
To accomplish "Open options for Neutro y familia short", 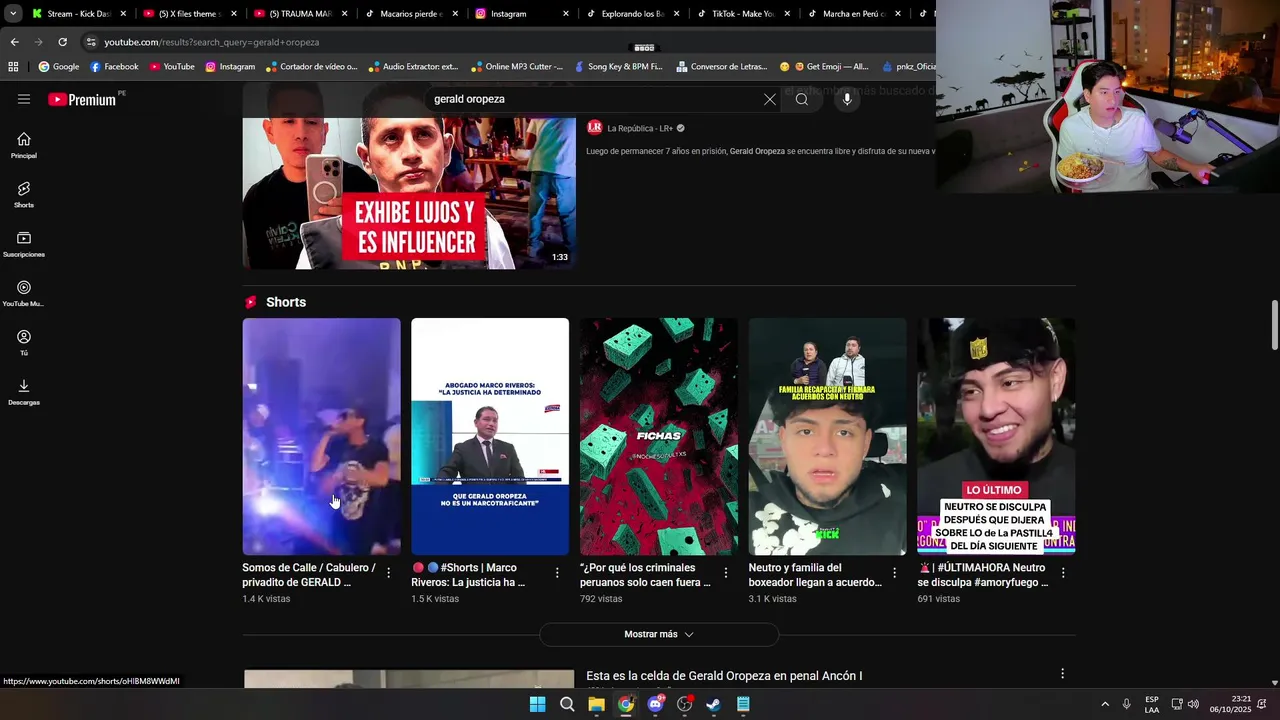I will pos(894,573).
